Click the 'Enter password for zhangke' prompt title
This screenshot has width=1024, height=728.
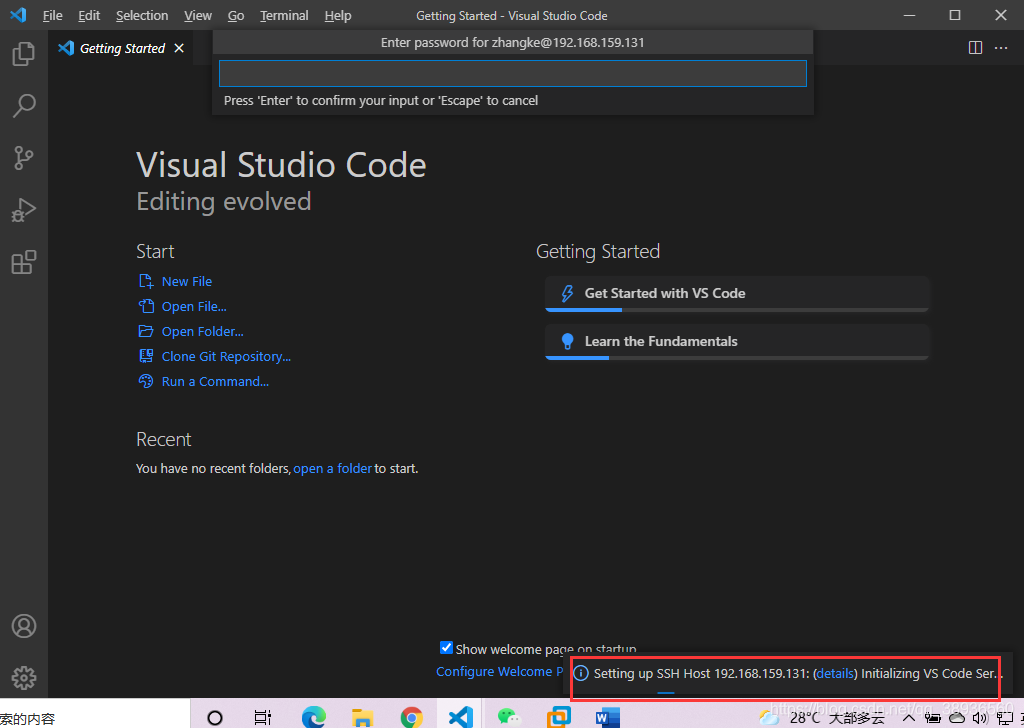tap(513, 42)
